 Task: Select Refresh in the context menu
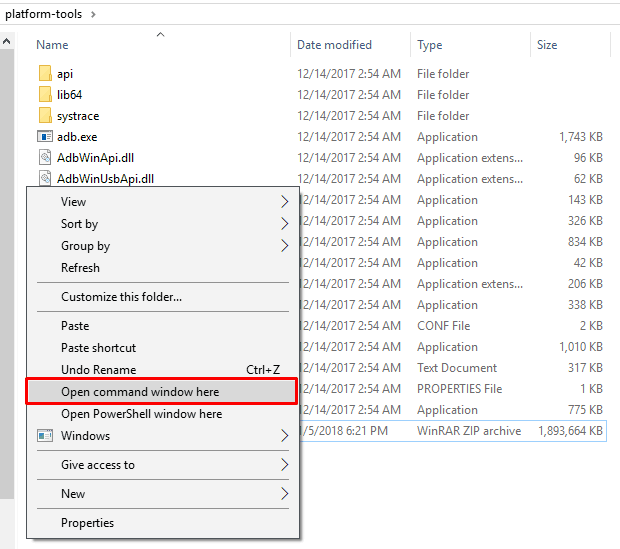[x=161, y=268]
